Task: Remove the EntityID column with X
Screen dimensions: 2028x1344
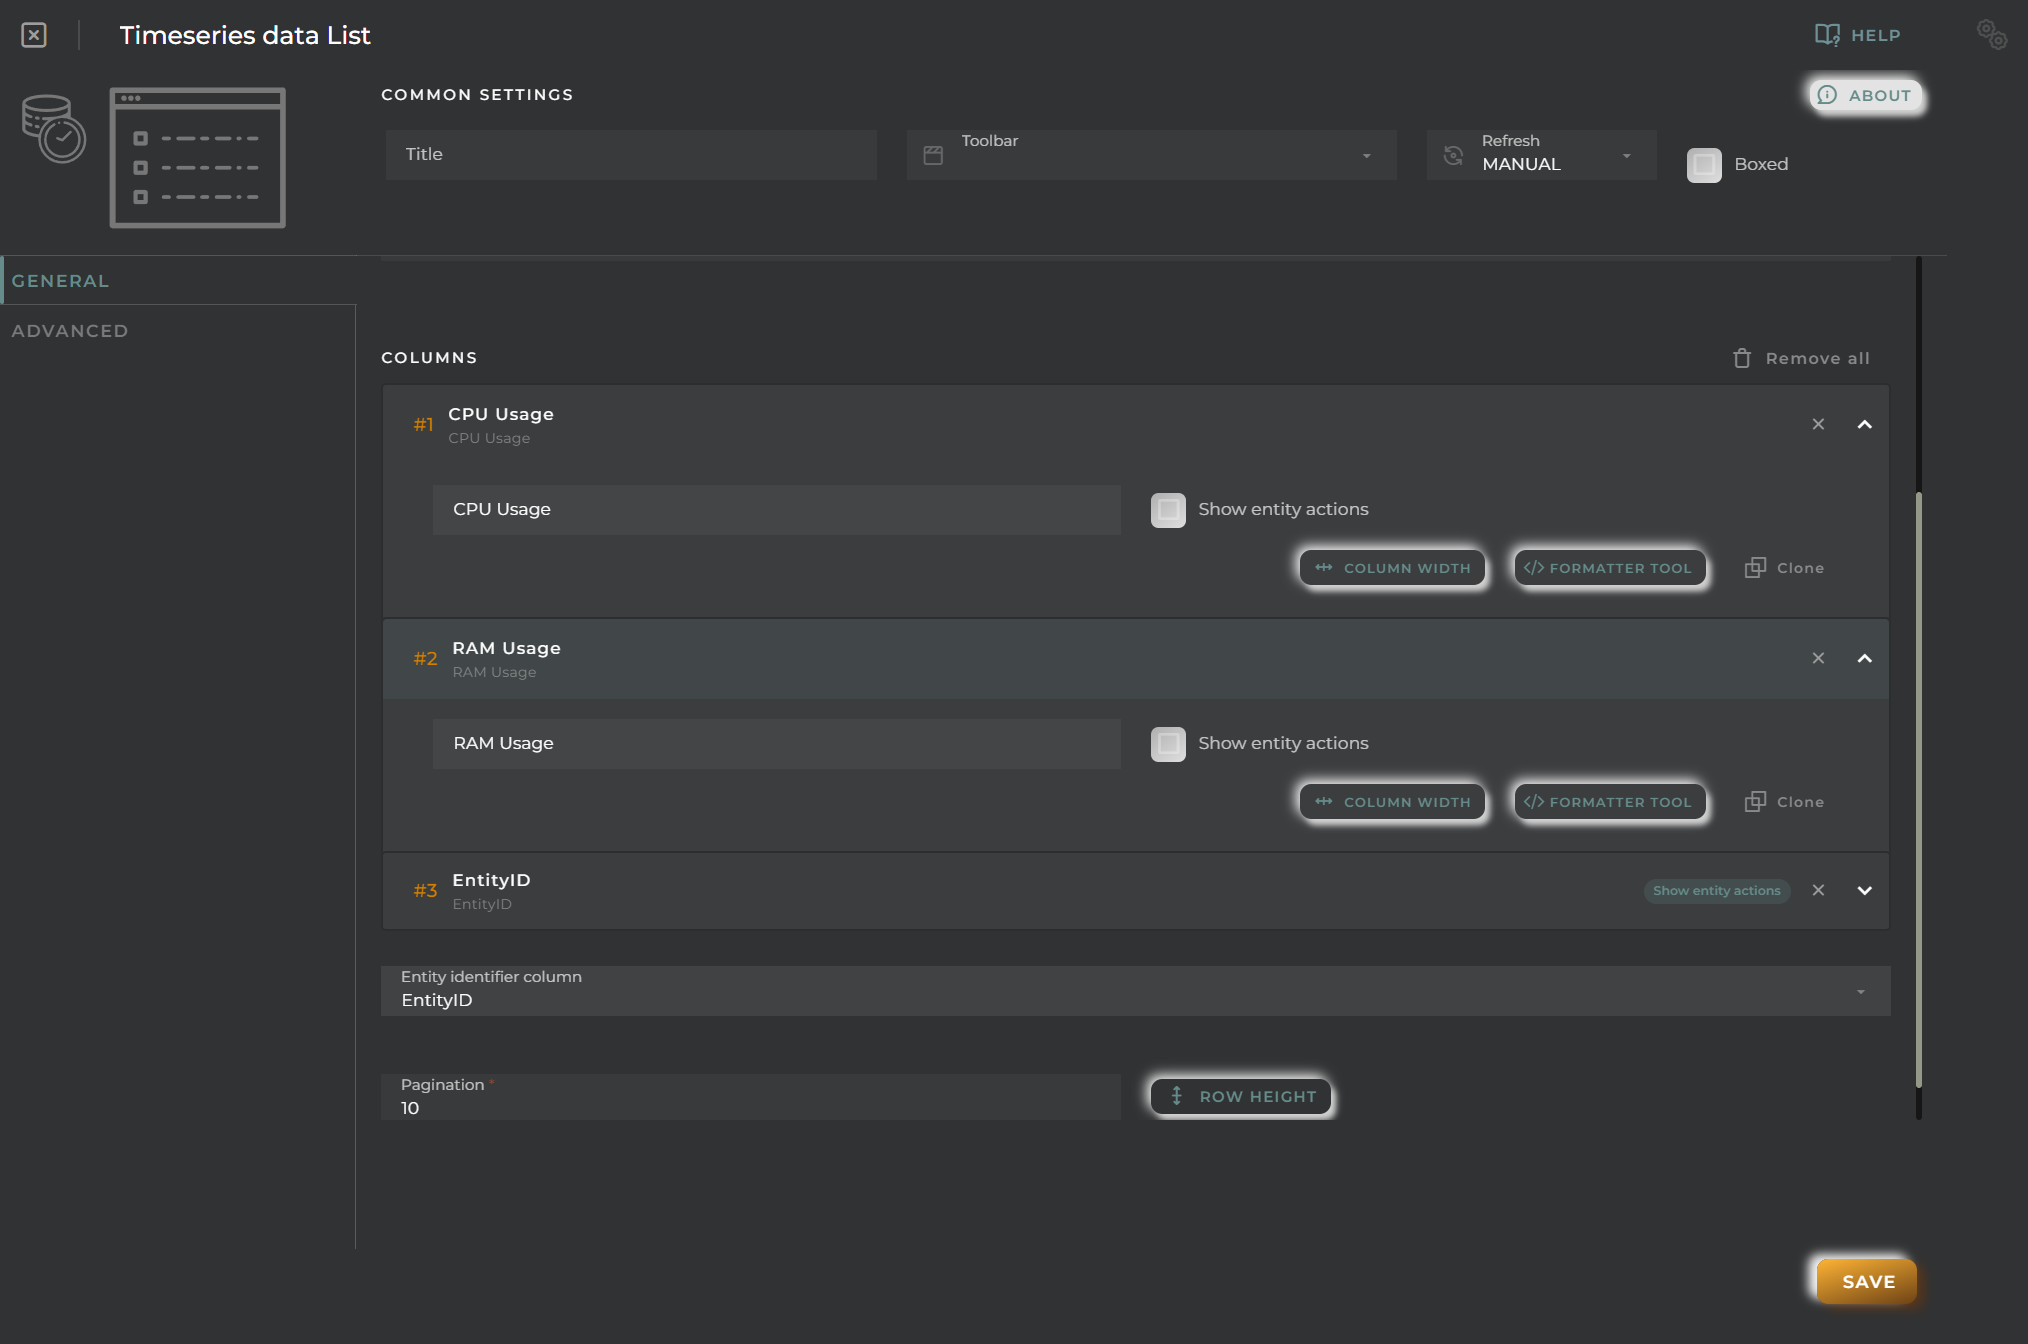Action: (x=1818, y=890)
